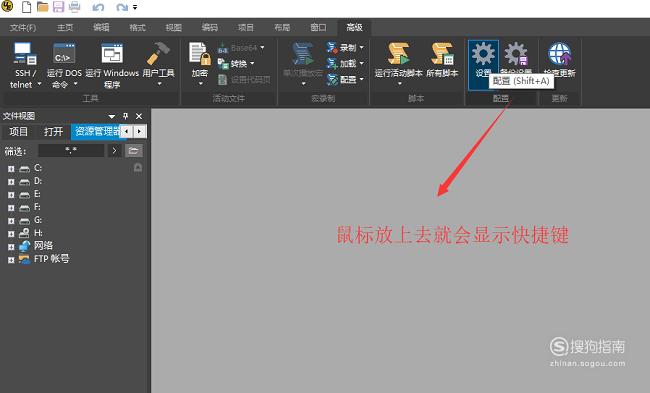Click the 筛选 filter input field

(71, 150)
